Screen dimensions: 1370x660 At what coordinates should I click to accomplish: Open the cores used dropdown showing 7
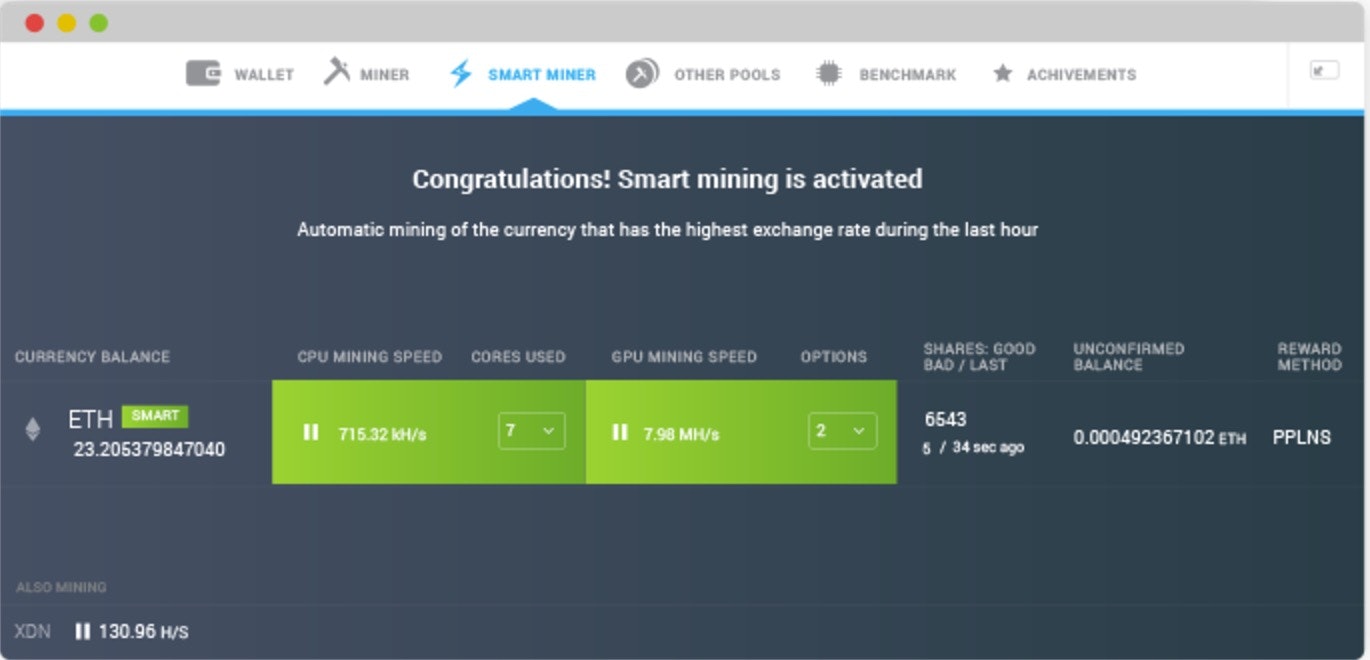pos(532,431)
